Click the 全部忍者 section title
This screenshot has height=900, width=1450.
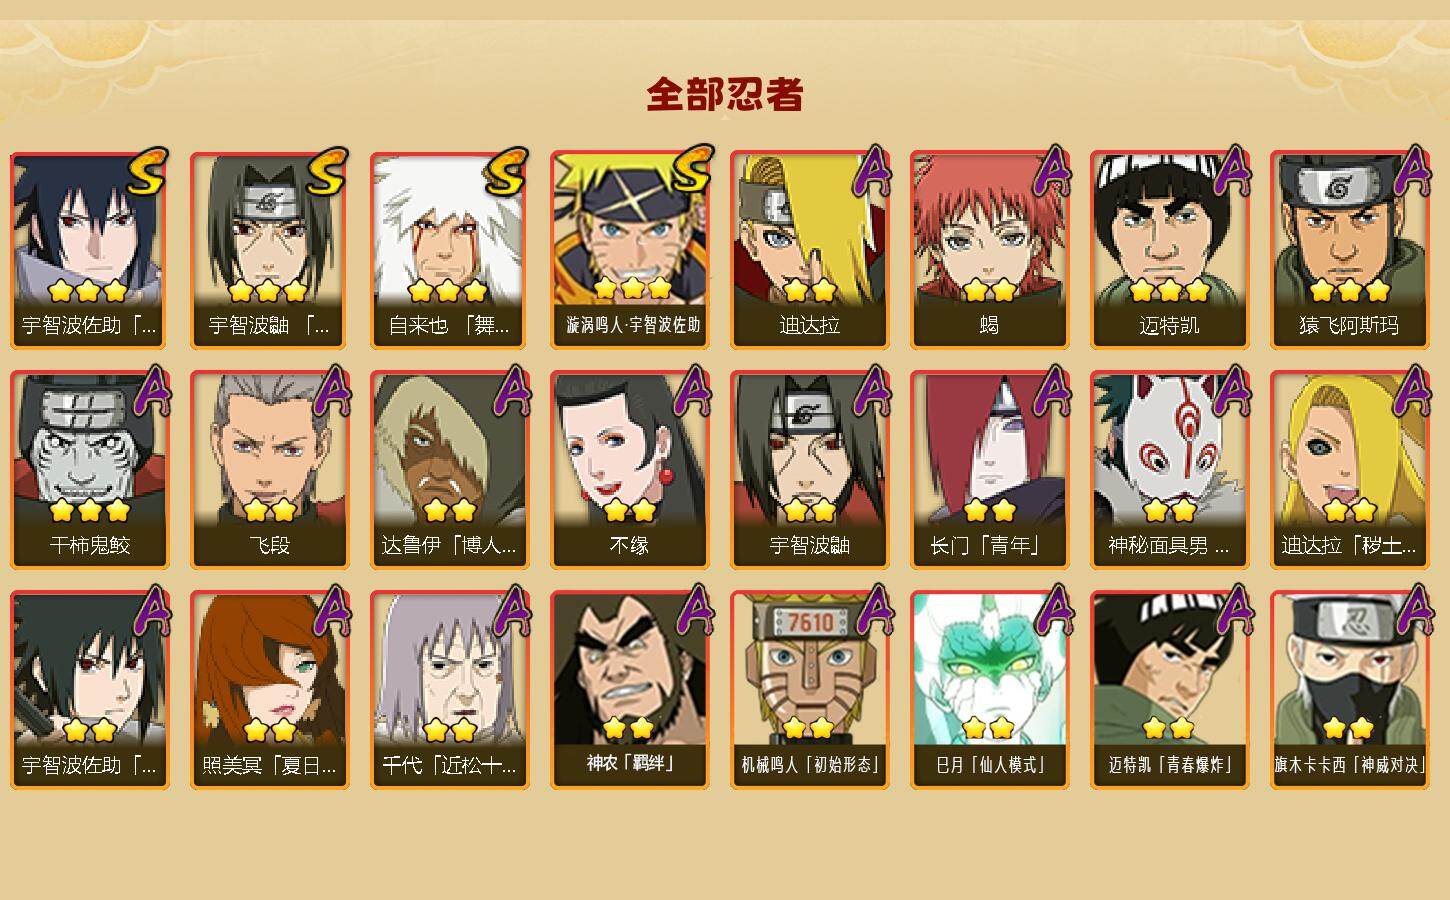tap(725, 95)
